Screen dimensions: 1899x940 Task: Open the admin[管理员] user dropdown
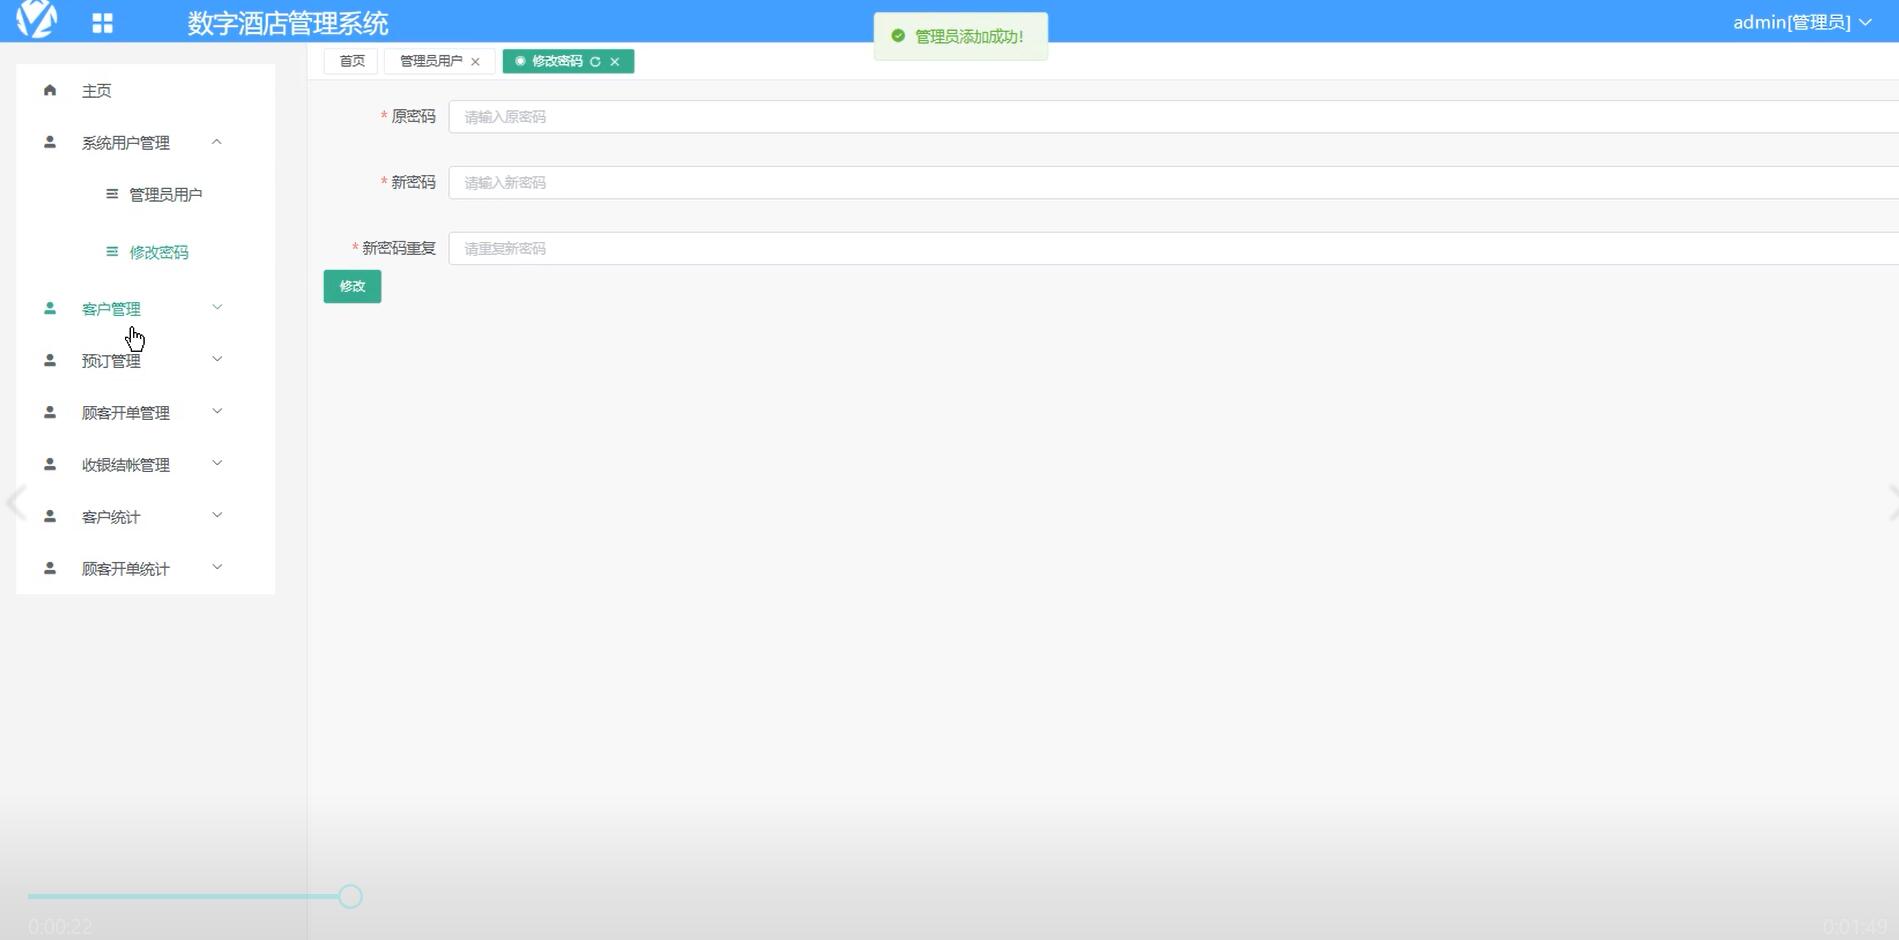pos(1802,22)
